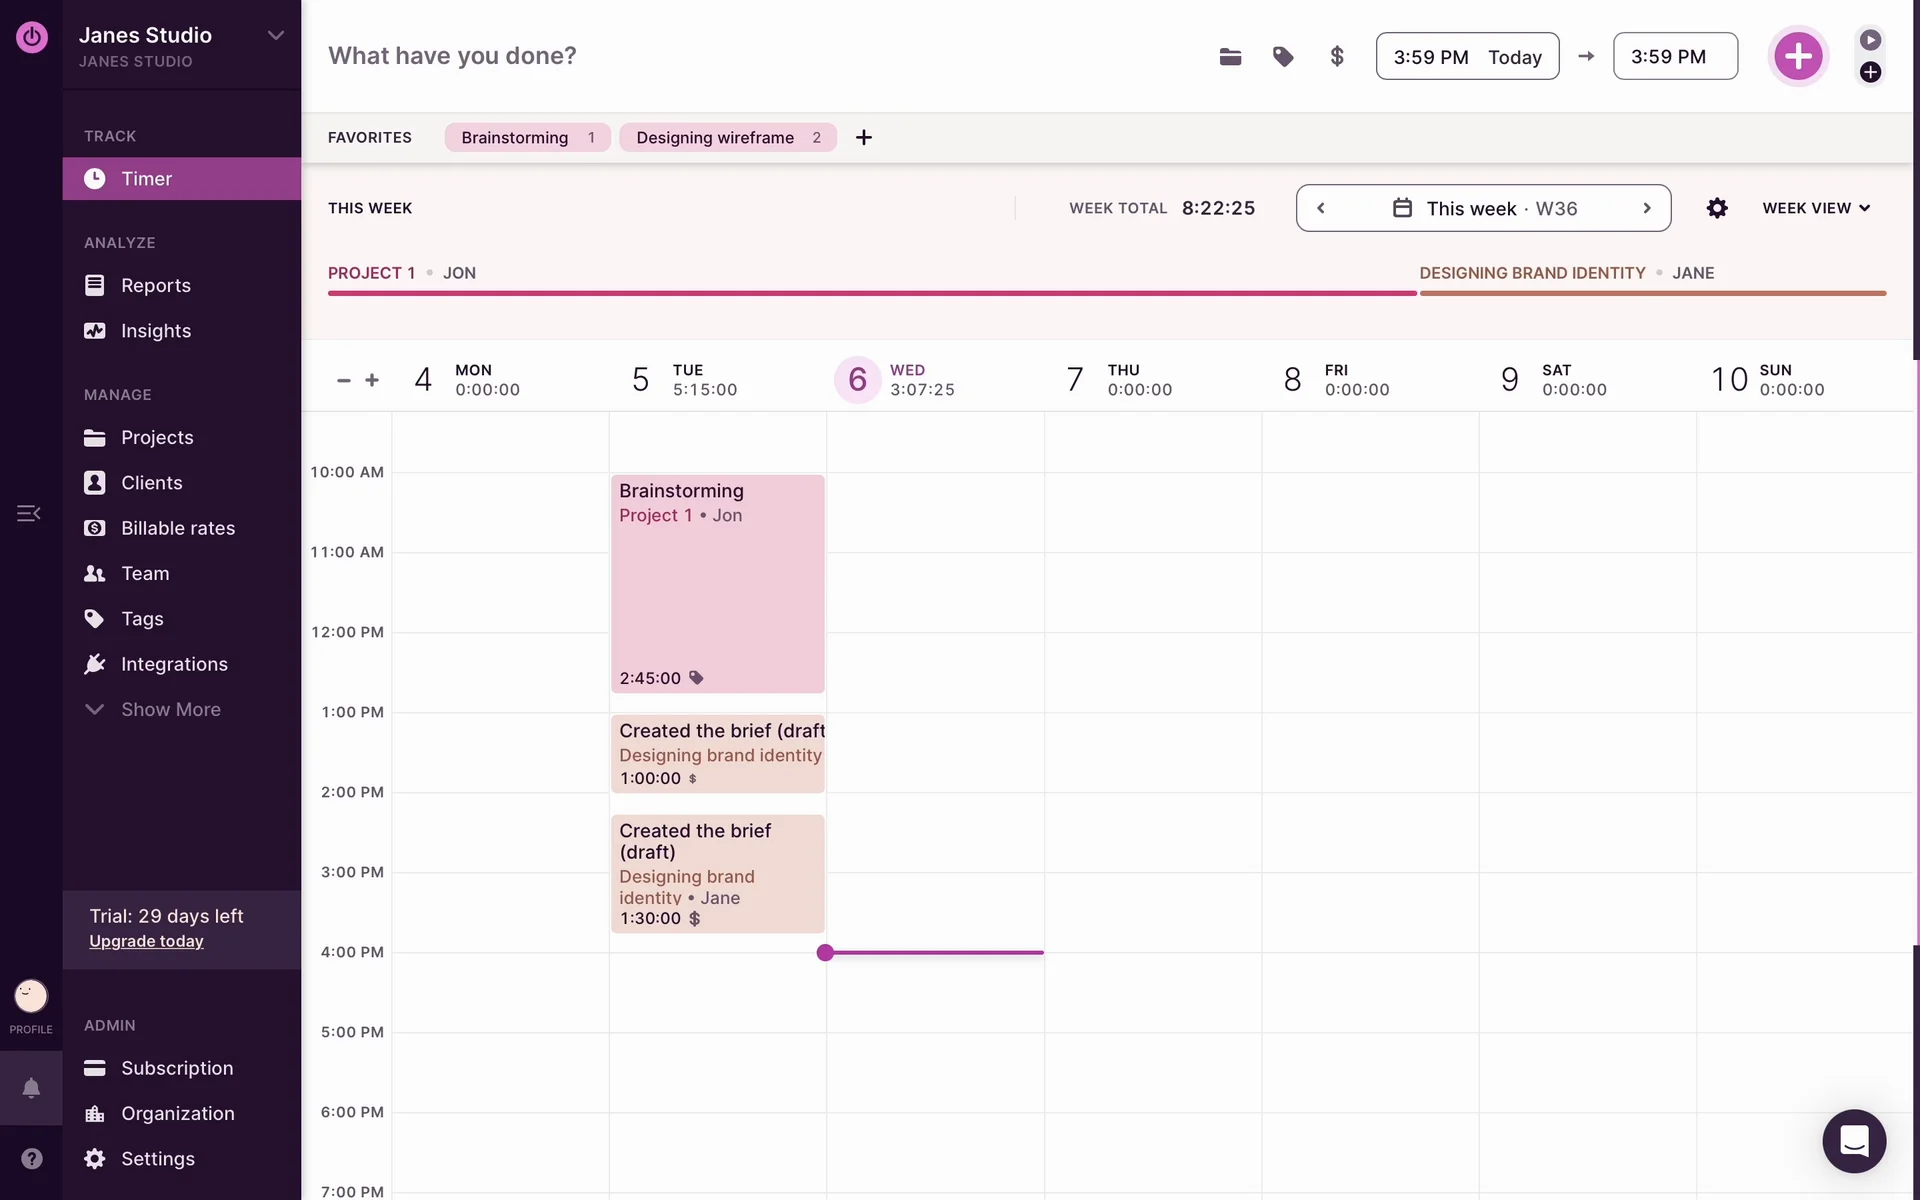Click the tag icon in timer bar

click(x=1283, y=57)
